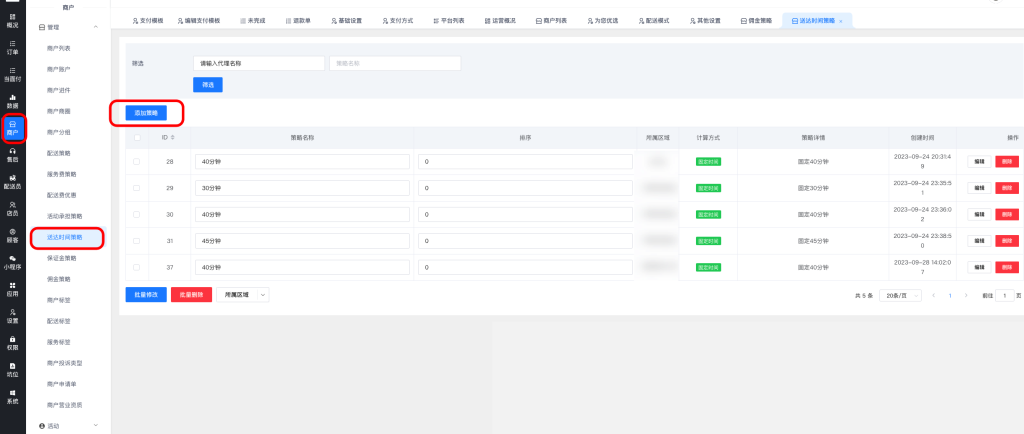
Task: Open the 配送员 (Courier) sidebar icon
Action: point(12,182)
